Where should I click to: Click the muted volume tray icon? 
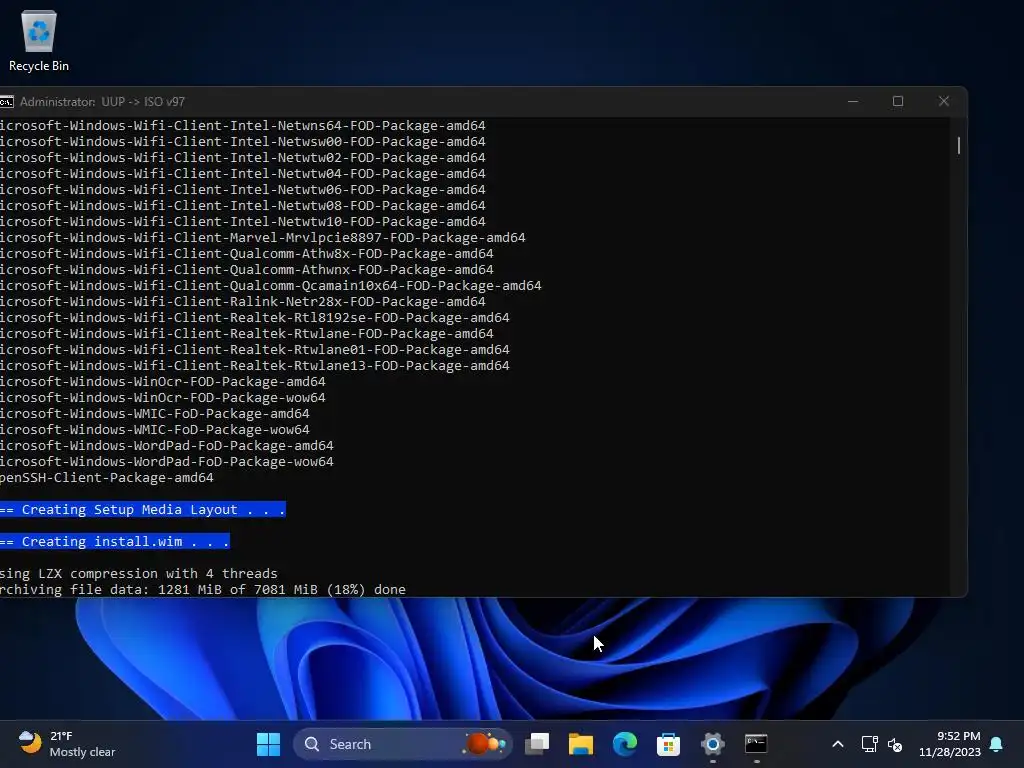click(895, 744)
